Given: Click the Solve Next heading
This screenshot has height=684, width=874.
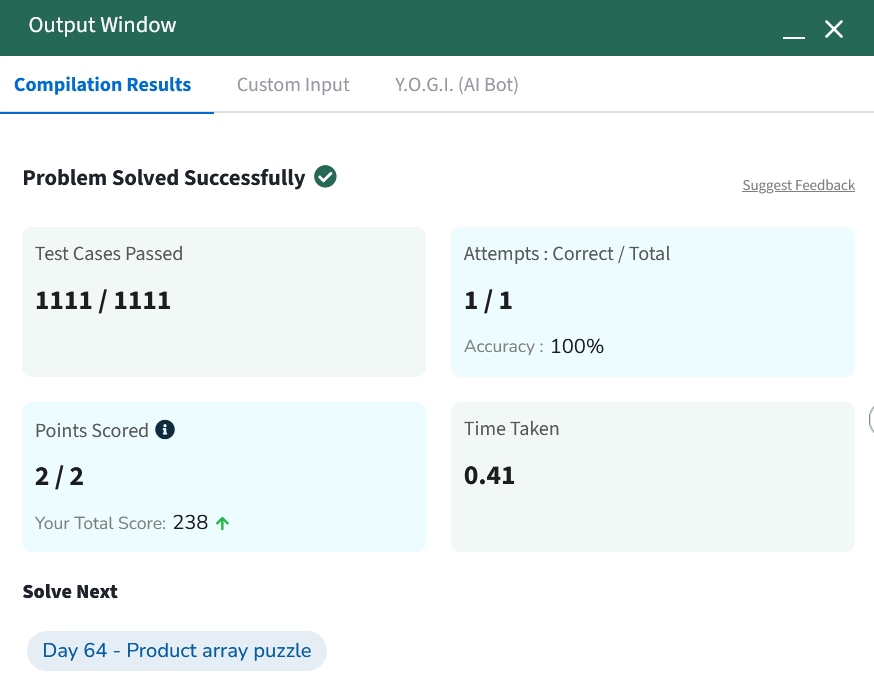Looking at the screenshot, I should coord(70,591).
